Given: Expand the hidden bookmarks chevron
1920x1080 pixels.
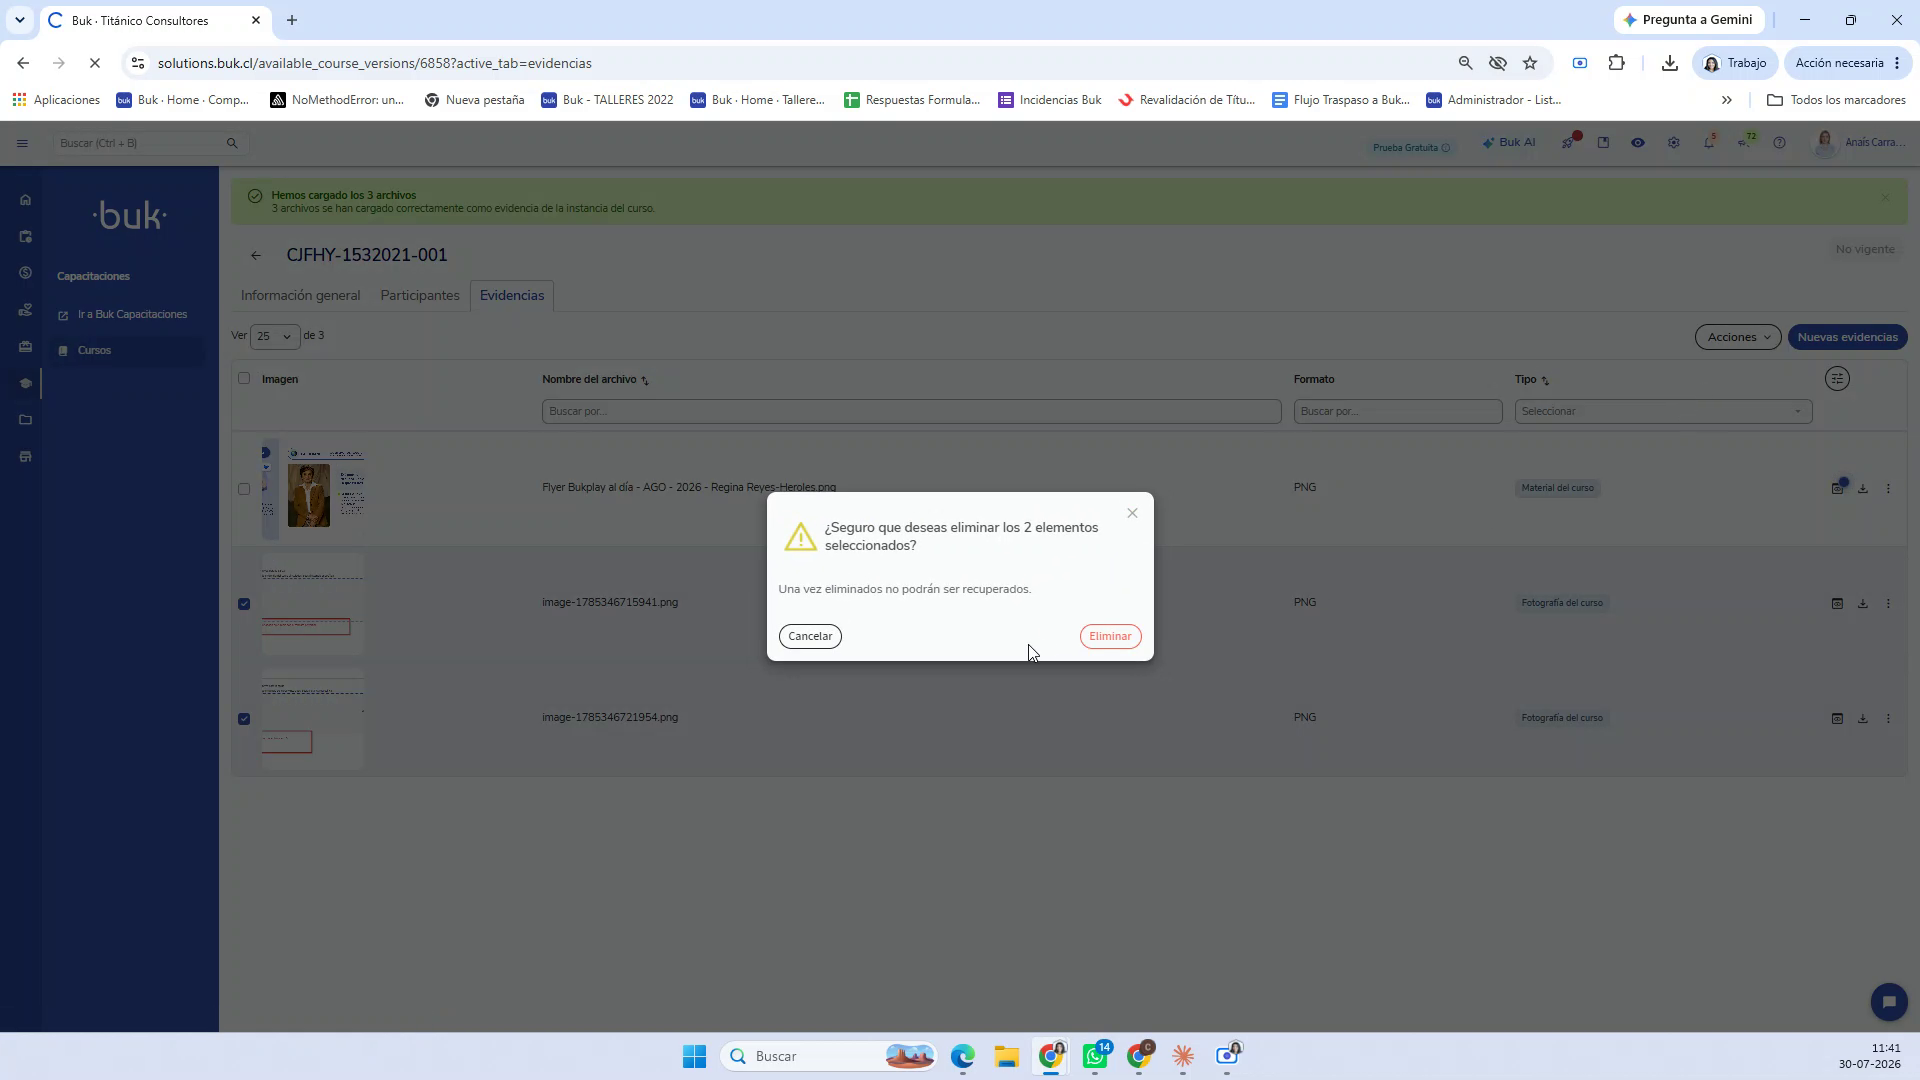Looking at the screenshot, I should [x=1726, y=100].
